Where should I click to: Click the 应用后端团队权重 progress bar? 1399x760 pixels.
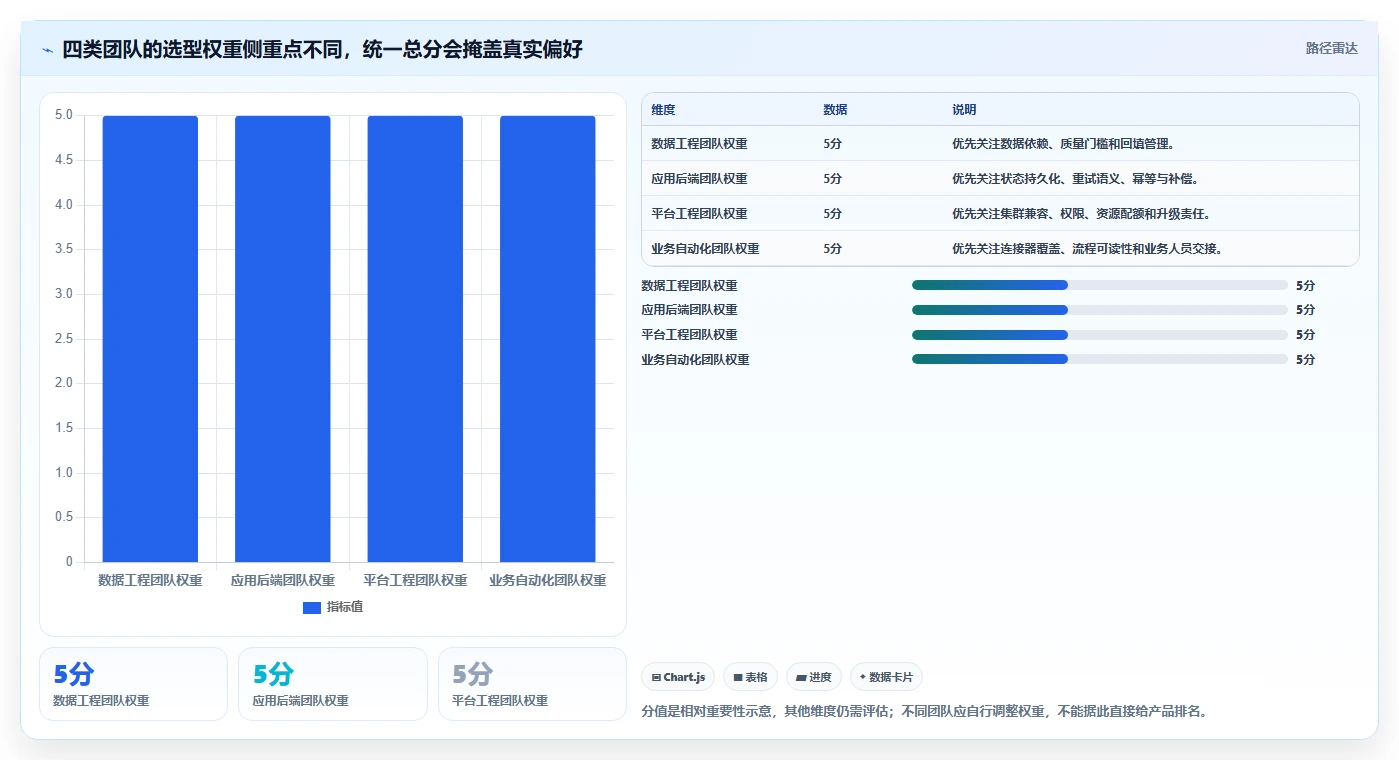[x=1100, y=310]
